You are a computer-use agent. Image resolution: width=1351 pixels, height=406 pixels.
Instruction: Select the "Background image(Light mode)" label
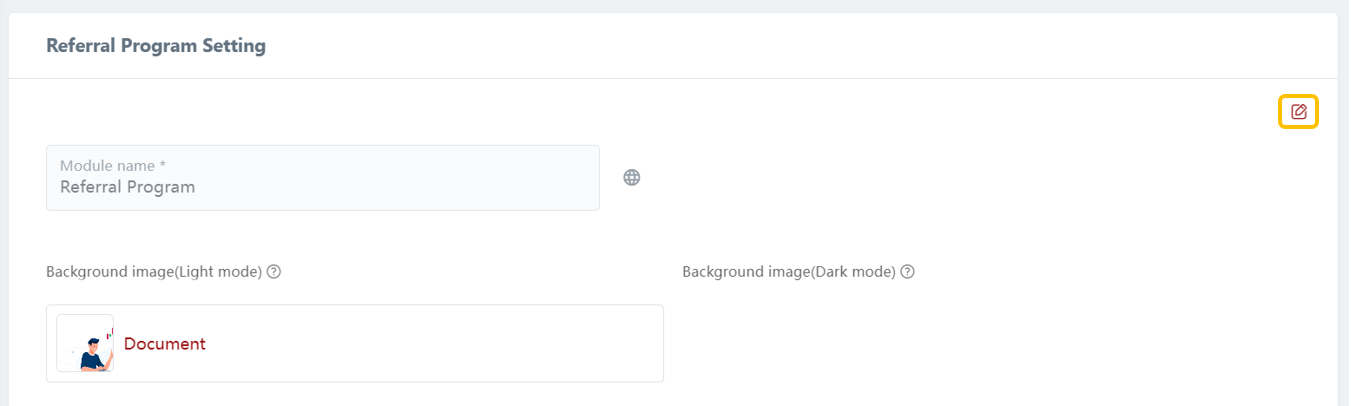click(x=154, y=272)
